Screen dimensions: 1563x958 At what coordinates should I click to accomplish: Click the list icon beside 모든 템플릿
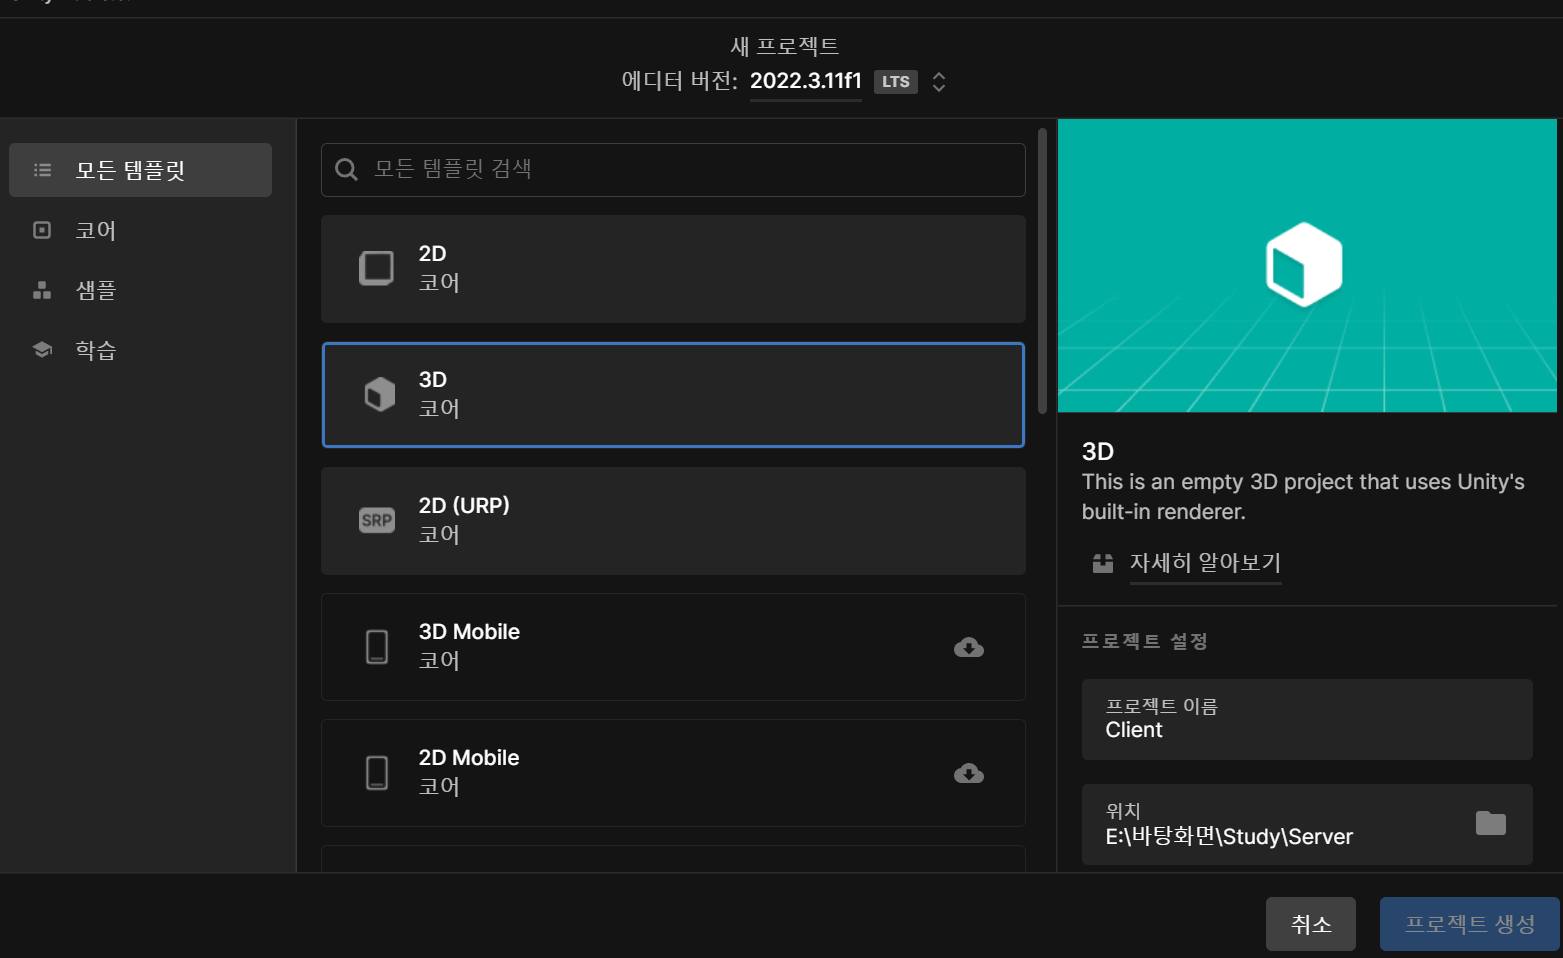[x=42, y=170]
